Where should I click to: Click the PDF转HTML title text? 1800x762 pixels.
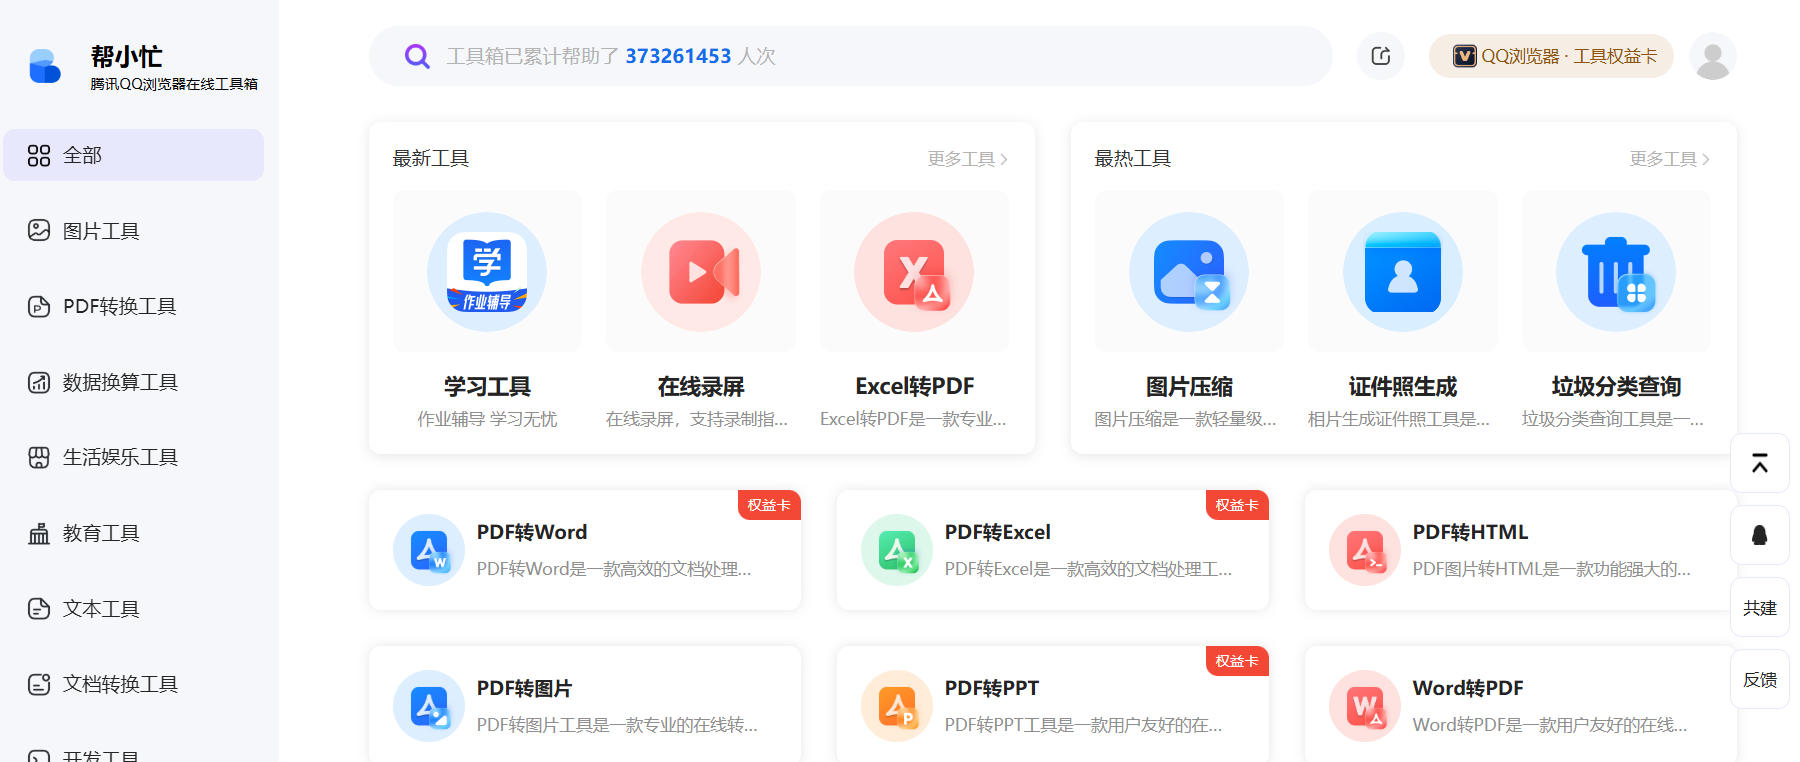click(x=1470, y=532)
